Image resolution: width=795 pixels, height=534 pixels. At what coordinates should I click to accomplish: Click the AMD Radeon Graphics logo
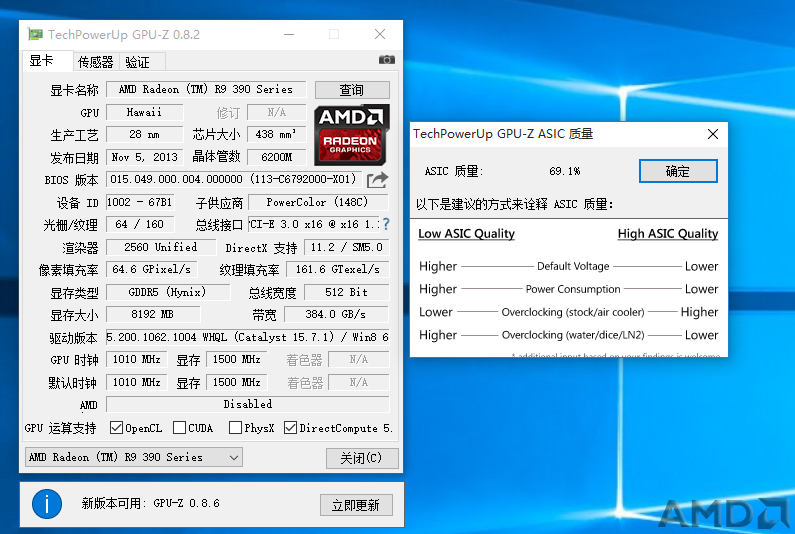tap(352, 134)
